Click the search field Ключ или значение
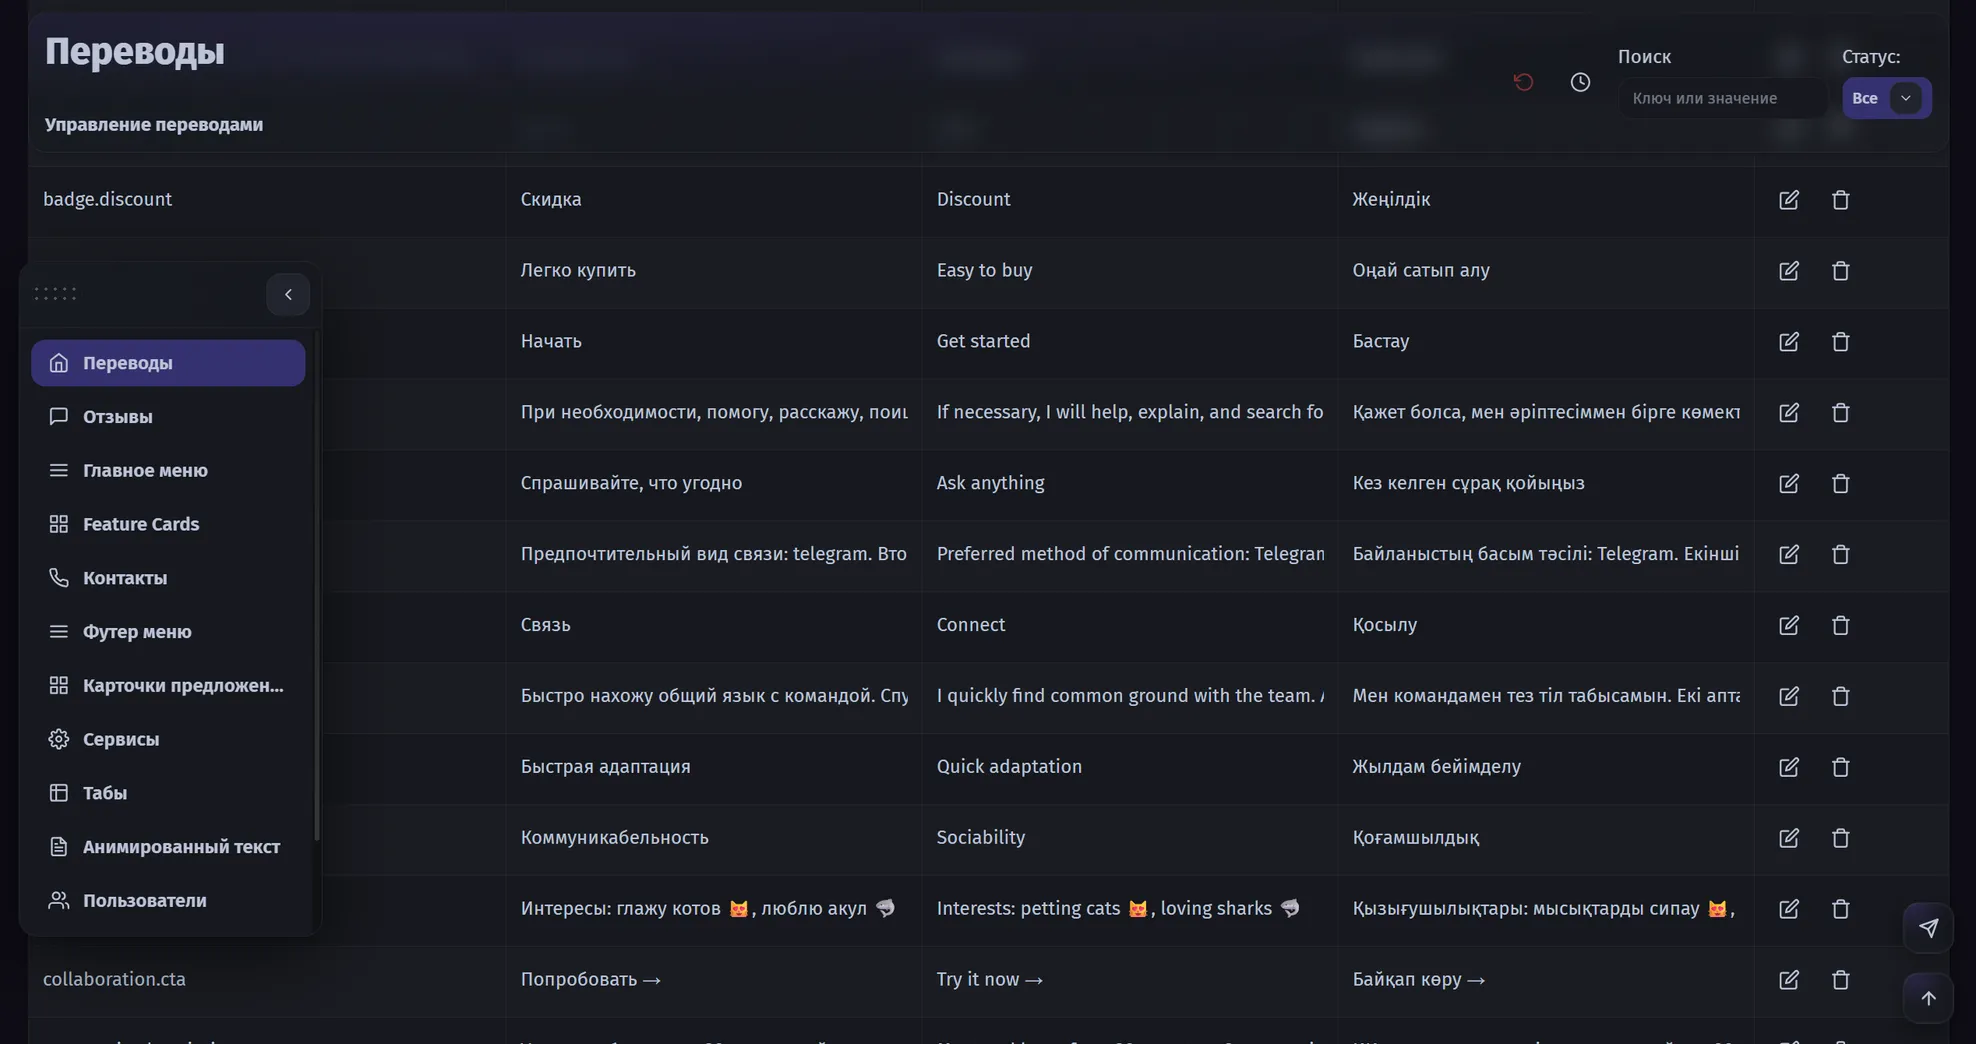 (1722, 97)
